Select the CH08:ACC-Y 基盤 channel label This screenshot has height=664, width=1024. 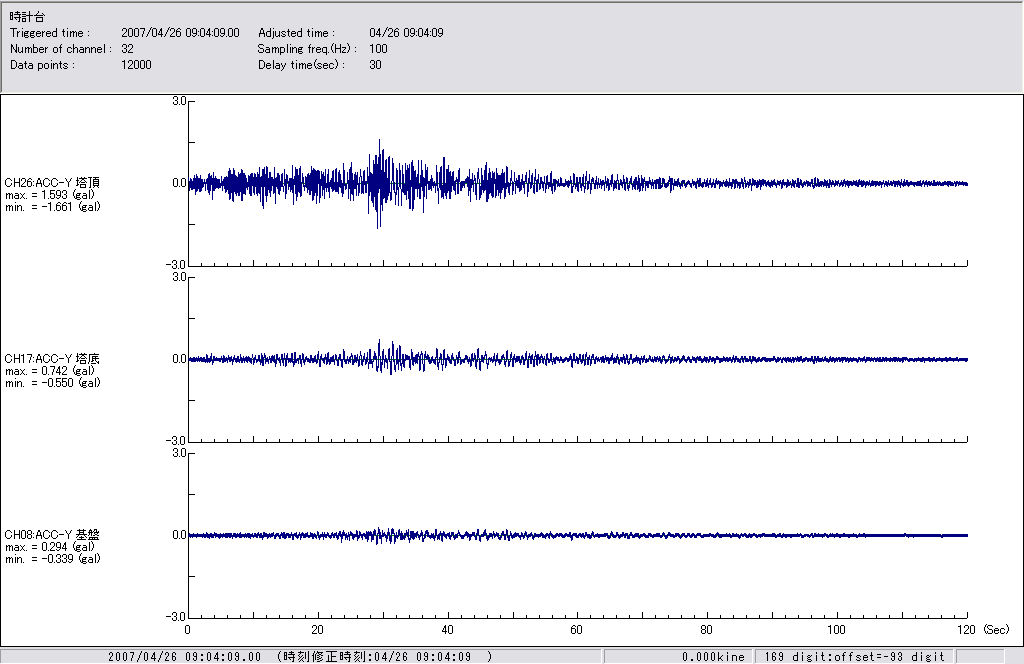[52, 535]
